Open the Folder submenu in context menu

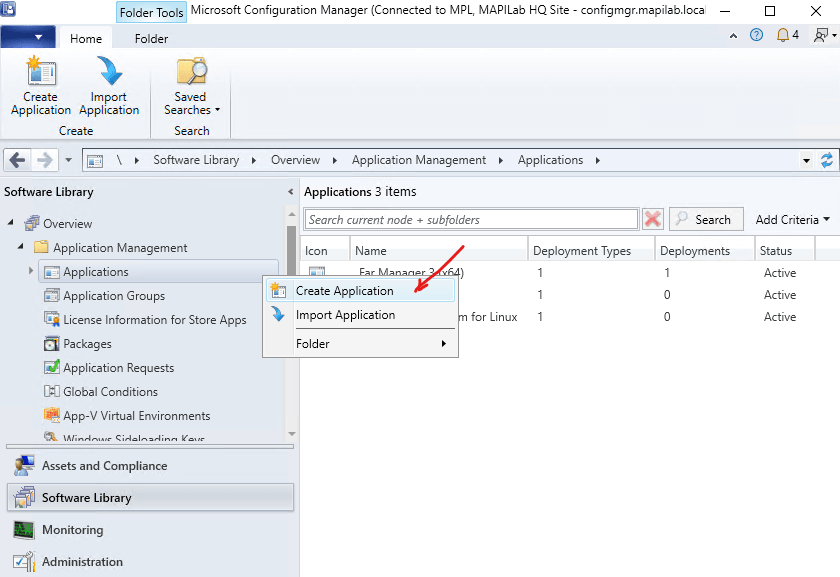point(360,344)
